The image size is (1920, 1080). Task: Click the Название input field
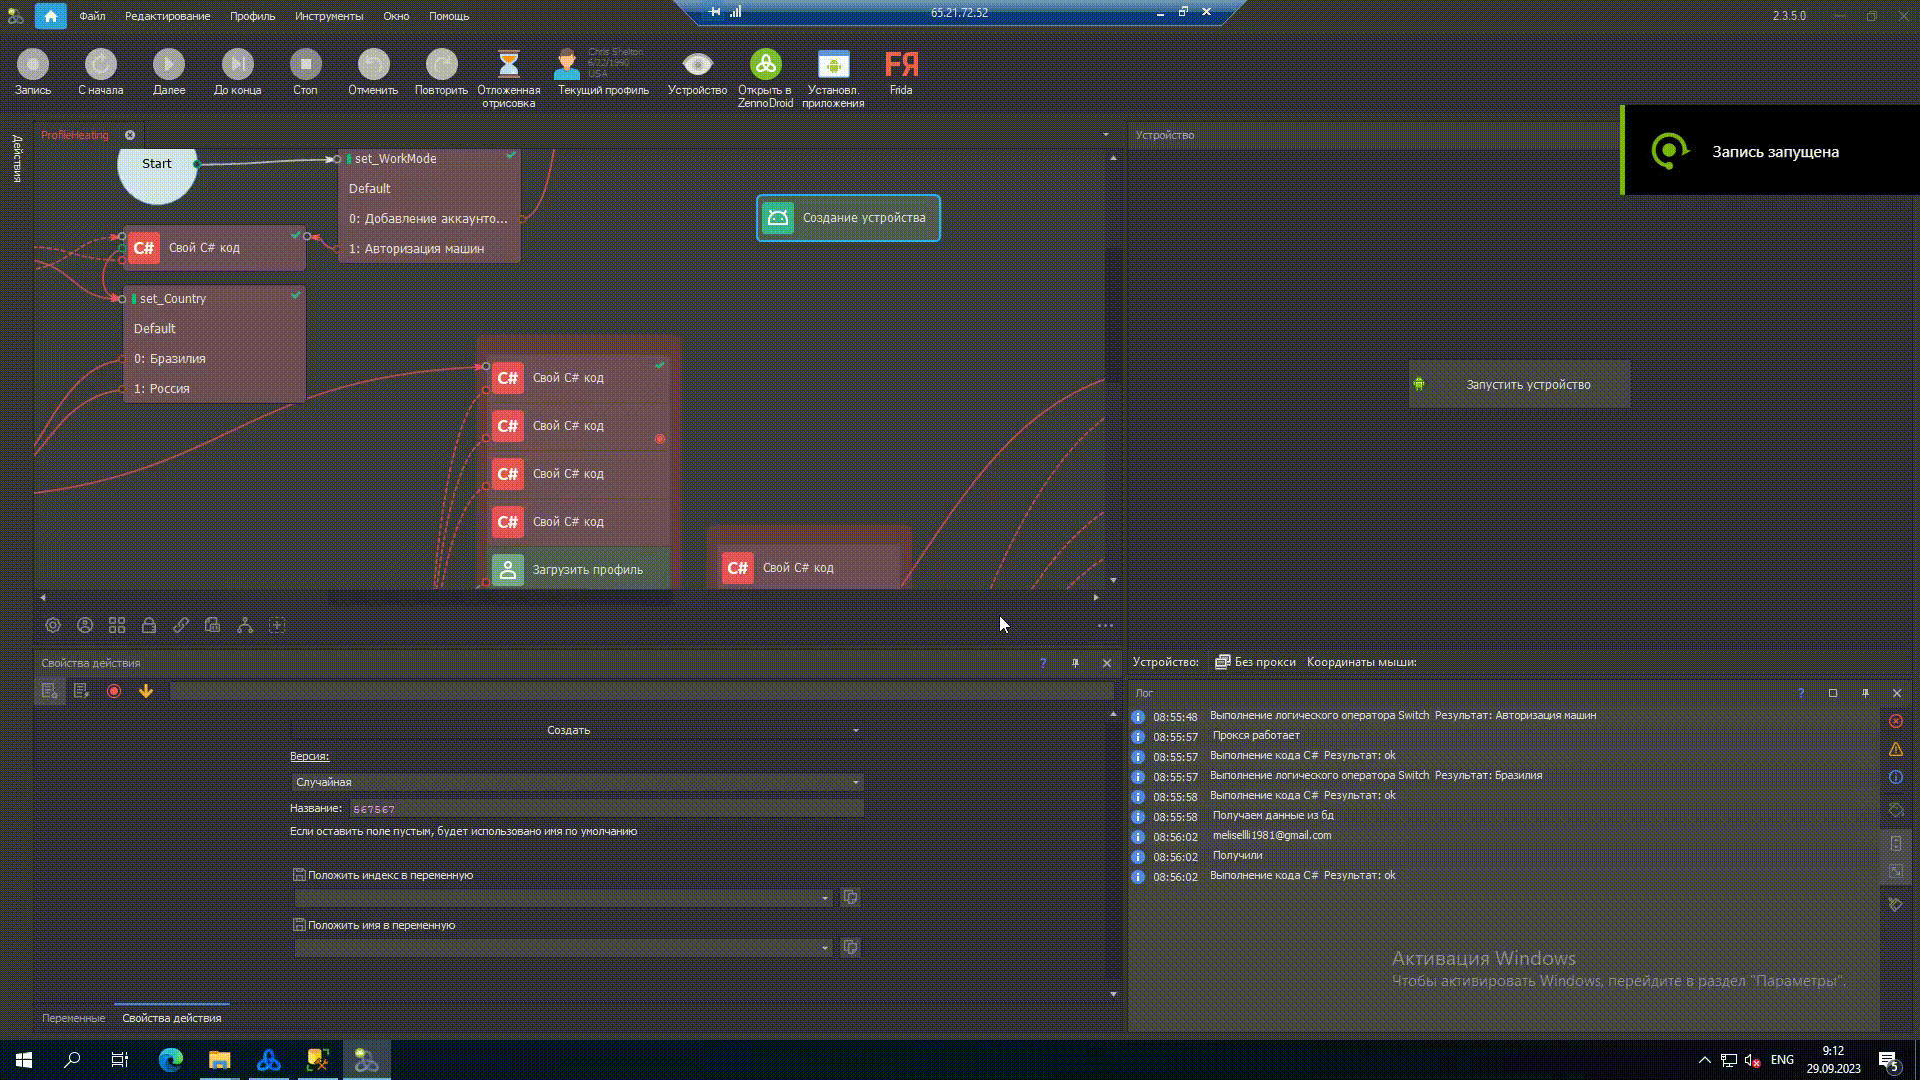(605, 809)
